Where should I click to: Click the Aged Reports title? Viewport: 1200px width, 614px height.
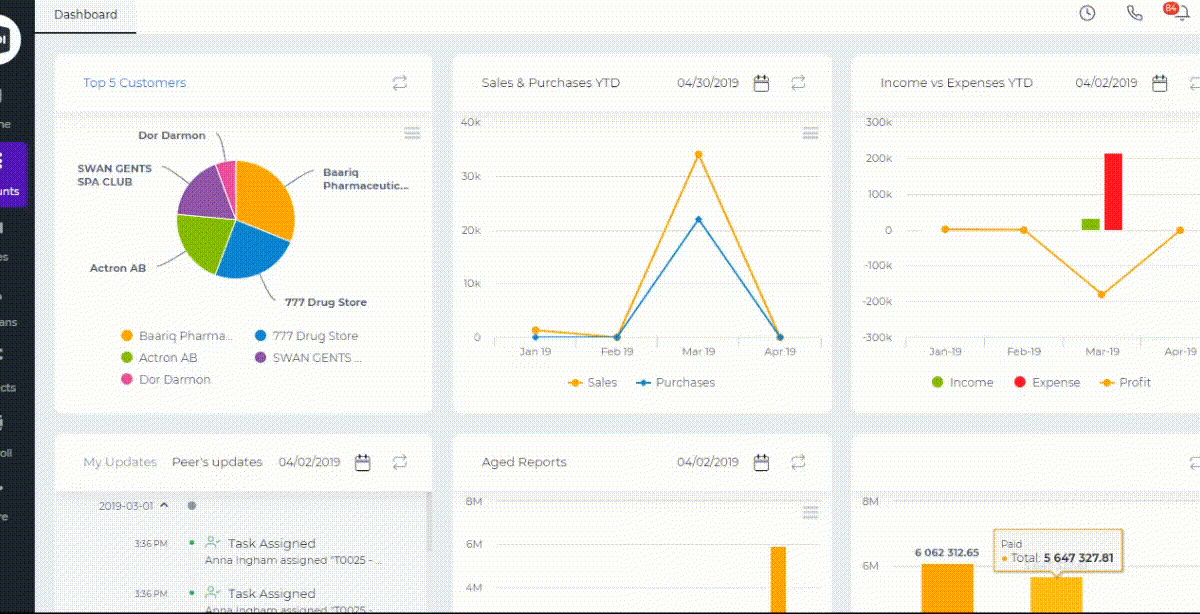point(524,462)
